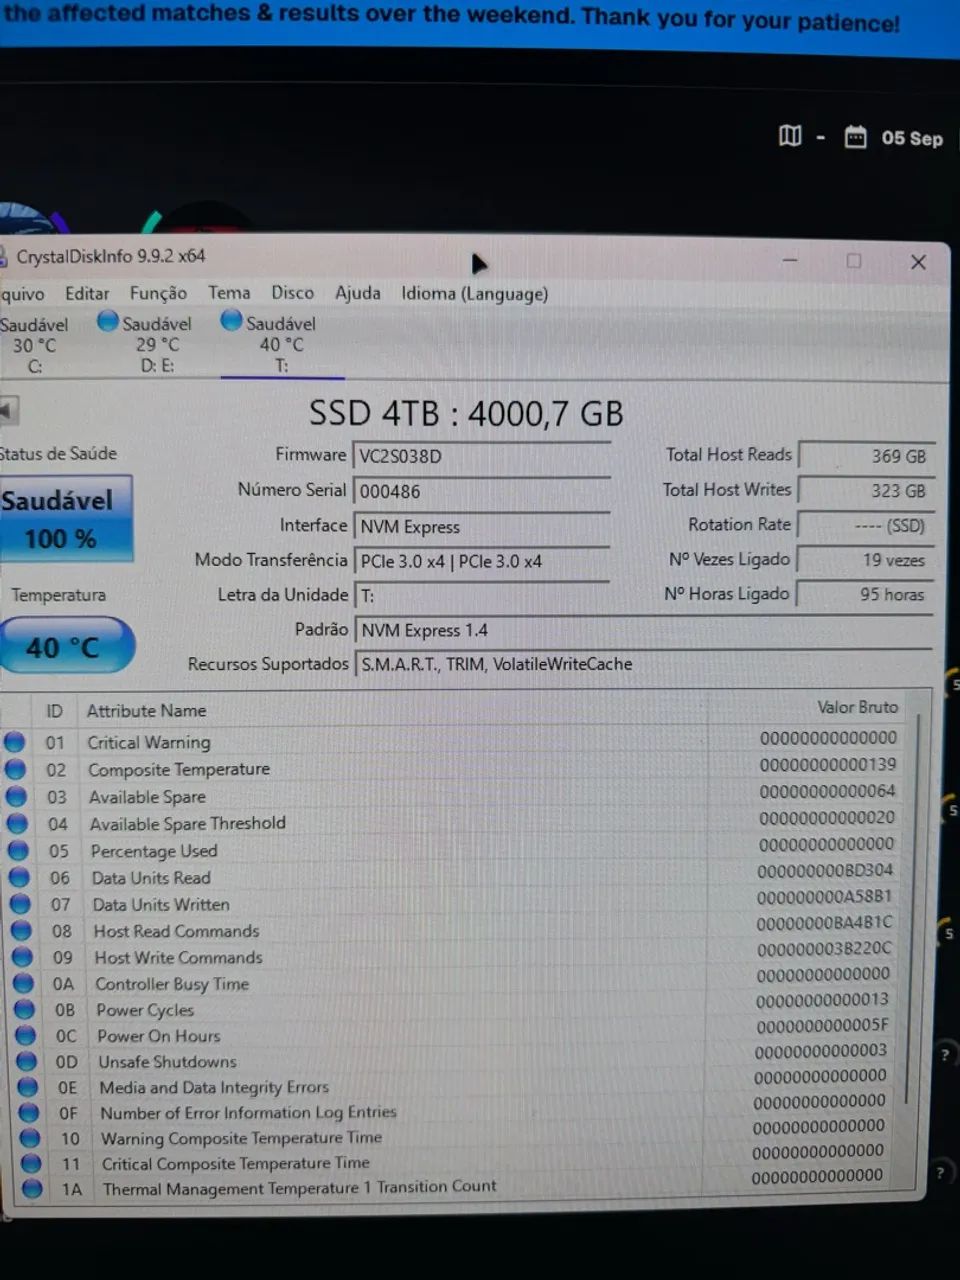Click the Interface field NVM Express
Screen dimensions: 960x1280
tap(481, 527)
